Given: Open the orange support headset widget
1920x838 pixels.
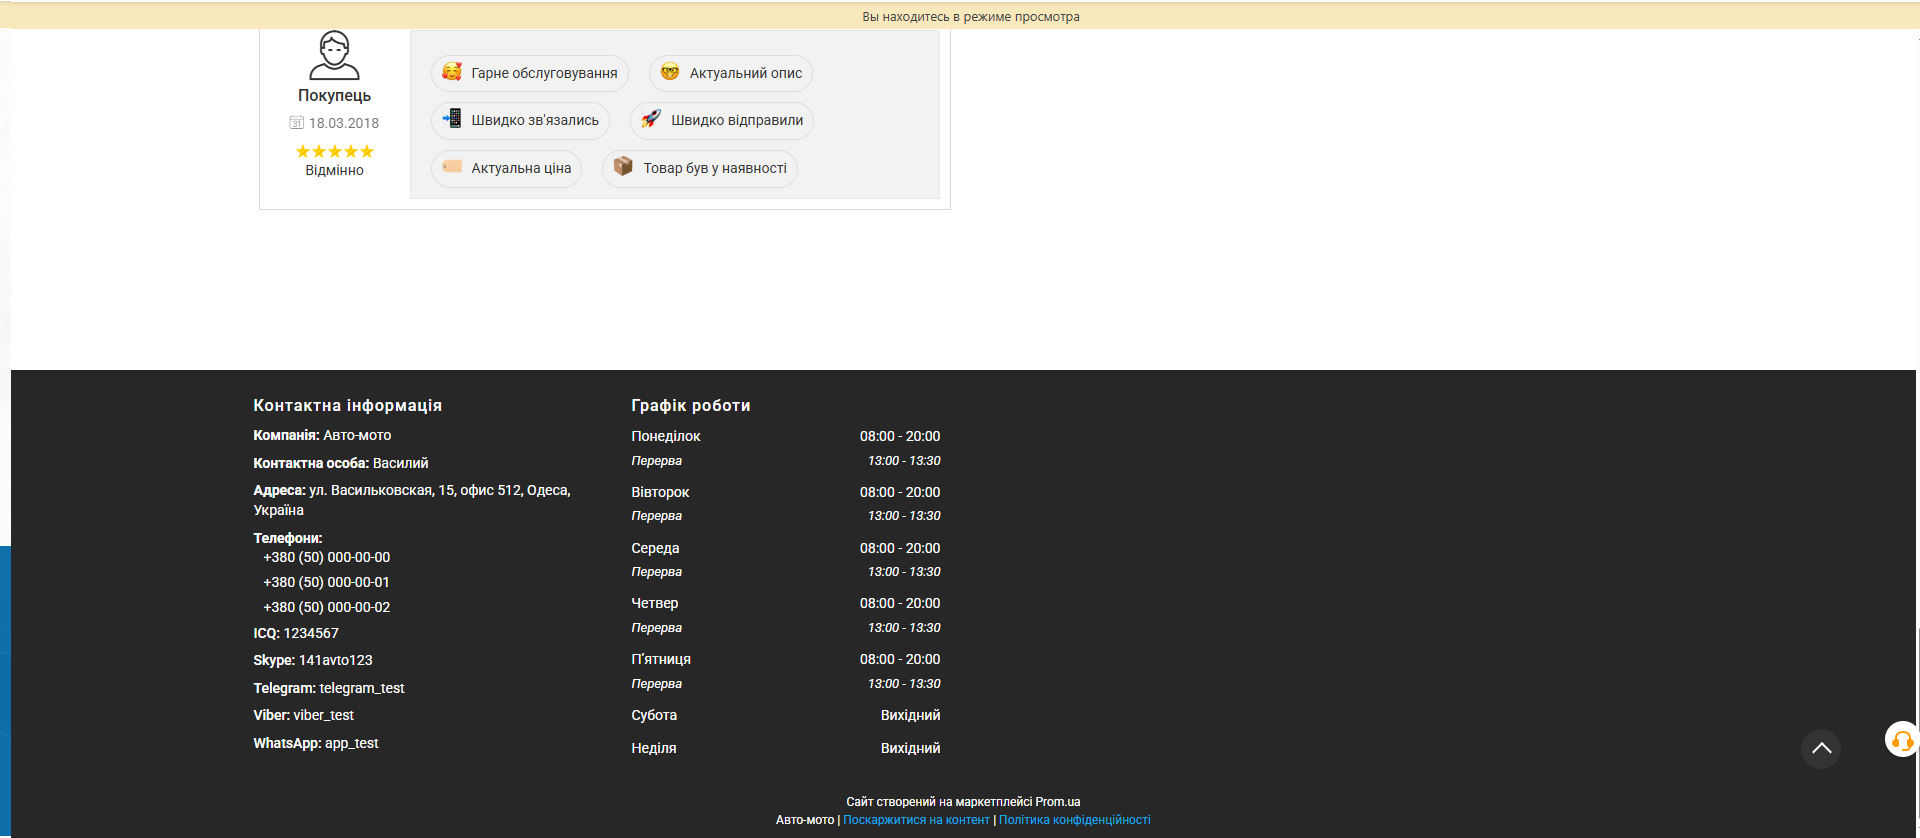Looking at the screenshot, I should coord(1901,740).
